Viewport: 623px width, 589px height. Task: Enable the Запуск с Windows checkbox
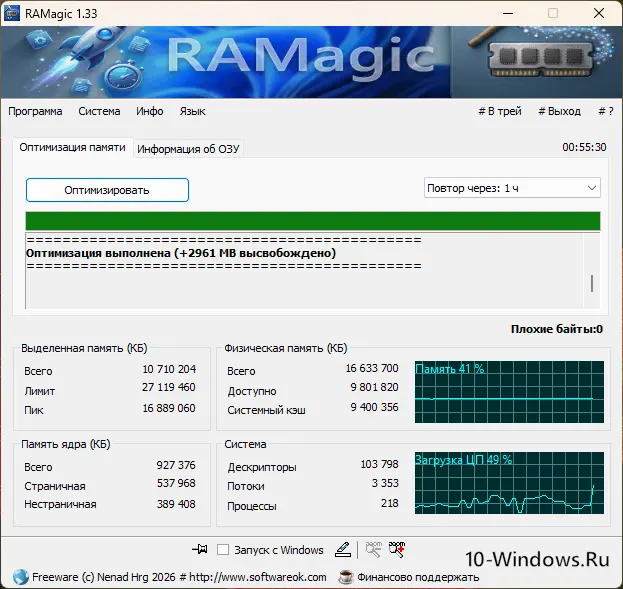[x=223, y=550]
